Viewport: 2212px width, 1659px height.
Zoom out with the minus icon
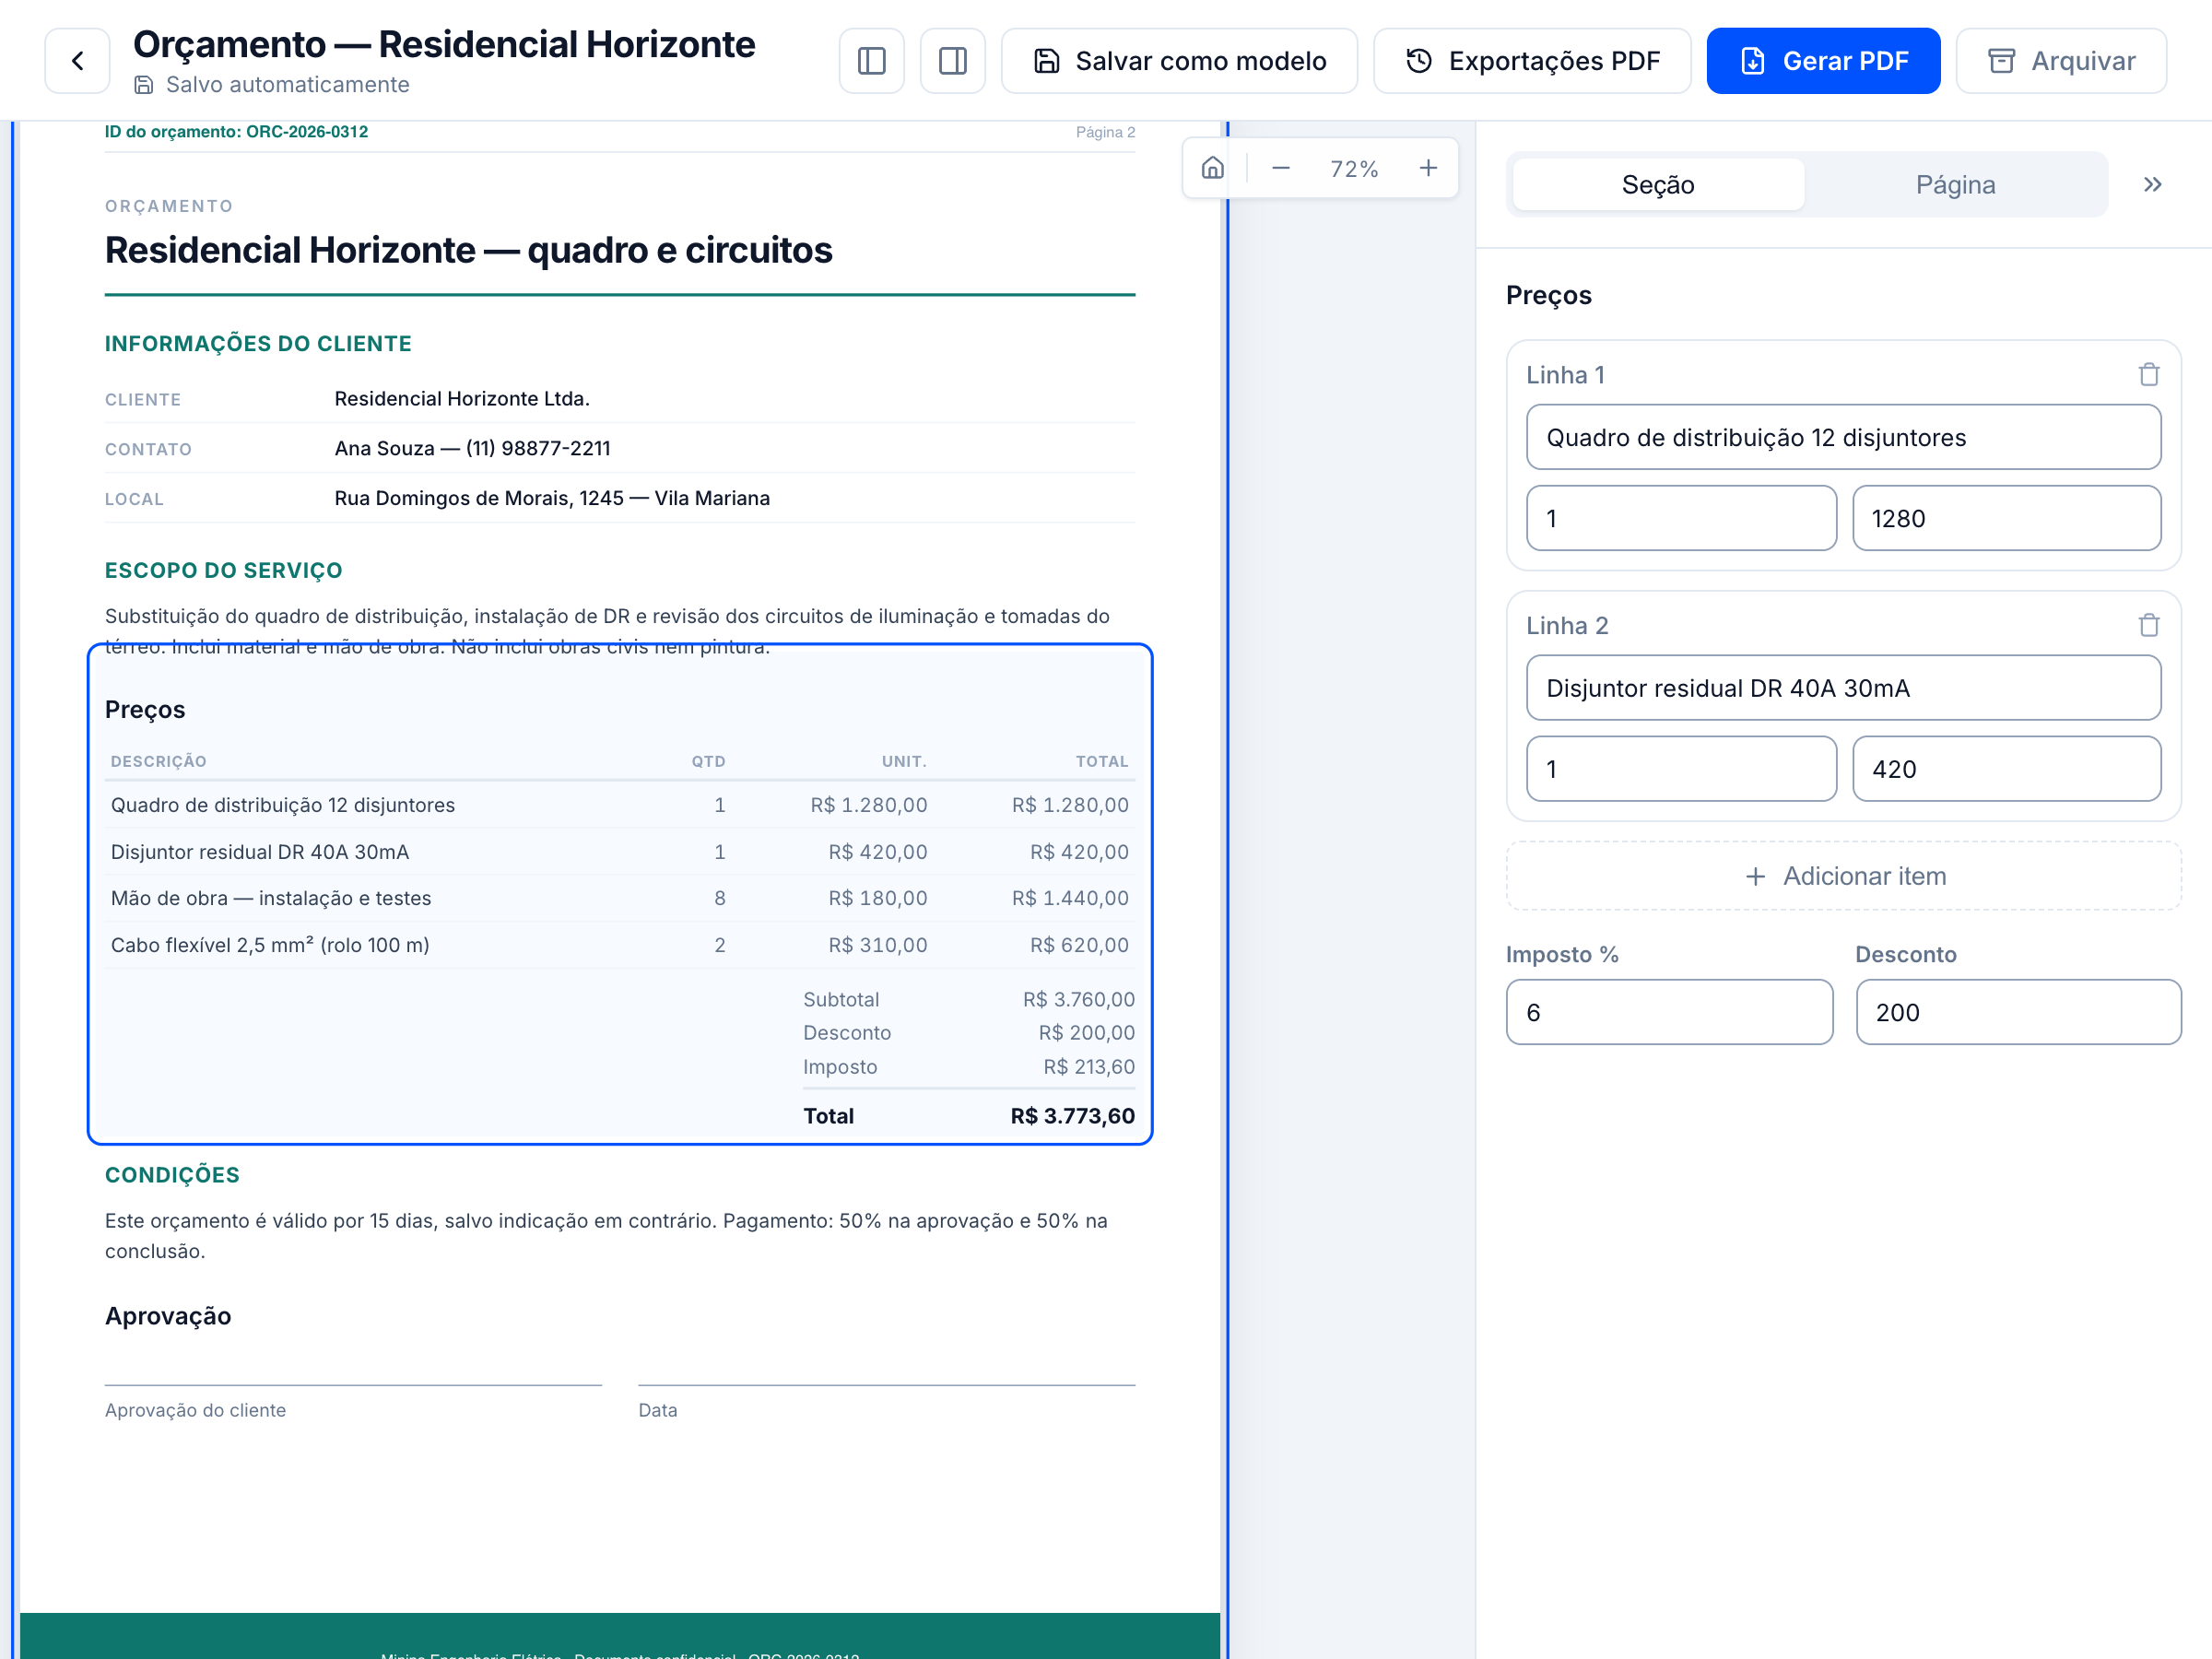[1280, 168]
